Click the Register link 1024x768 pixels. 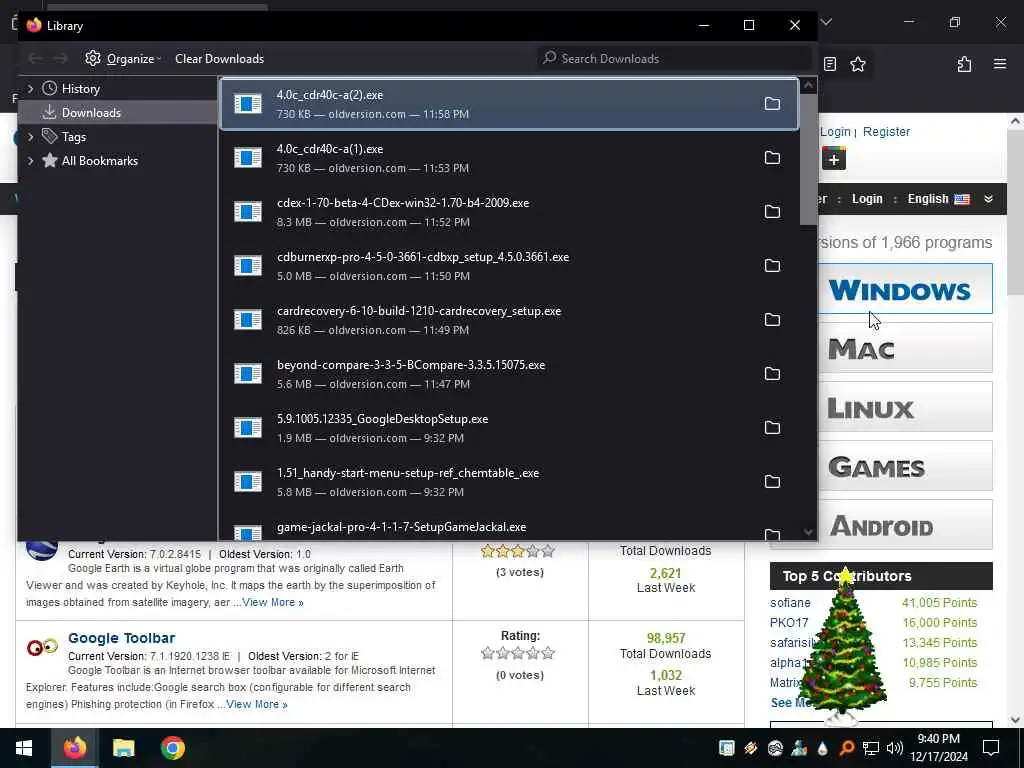(886, 131)
